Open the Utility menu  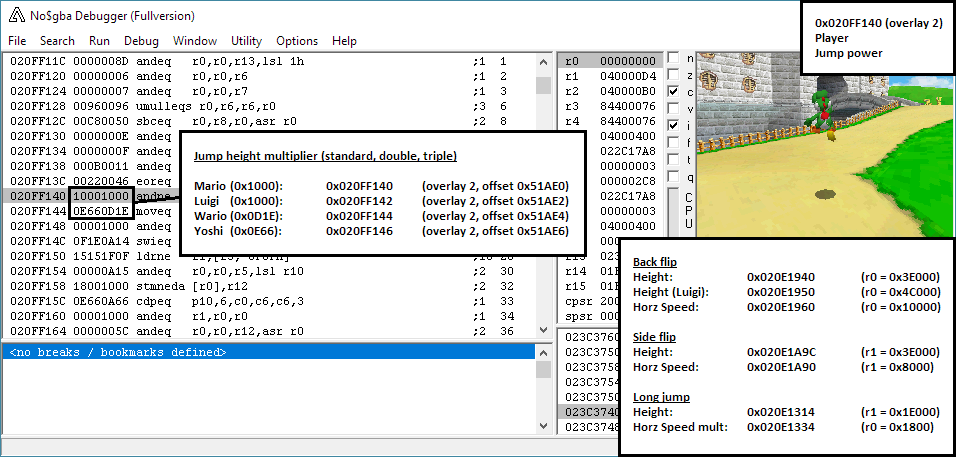point(246,41)
